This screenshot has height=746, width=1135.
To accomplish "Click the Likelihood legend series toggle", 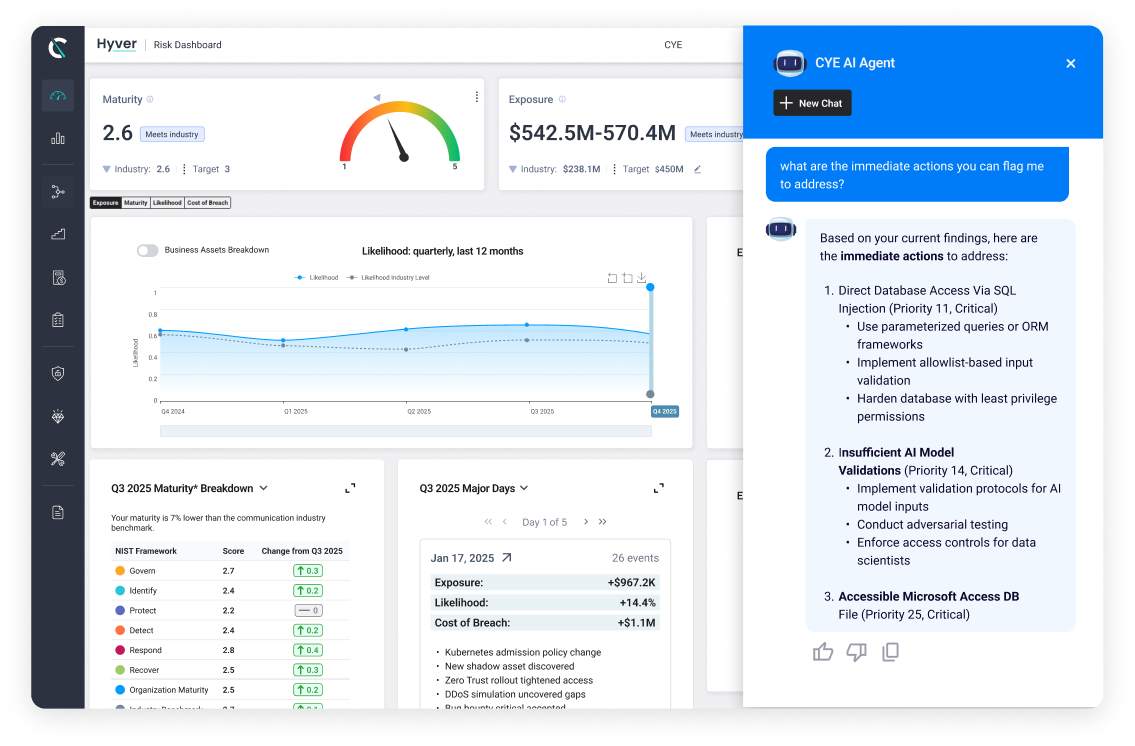I will [x=317, y=277].
